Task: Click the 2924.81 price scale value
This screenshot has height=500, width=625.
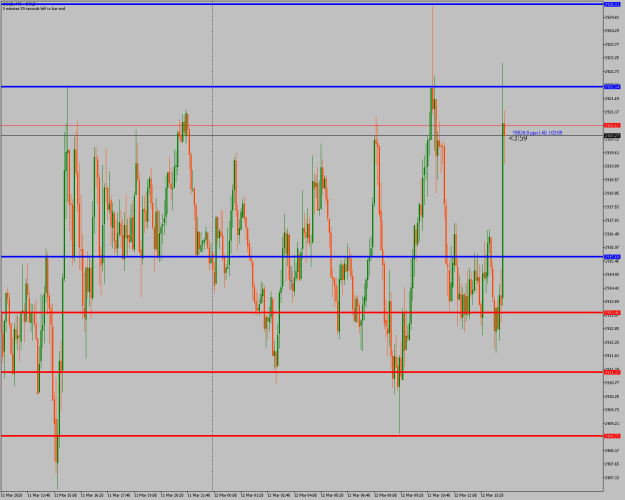Action: (612, 17)
